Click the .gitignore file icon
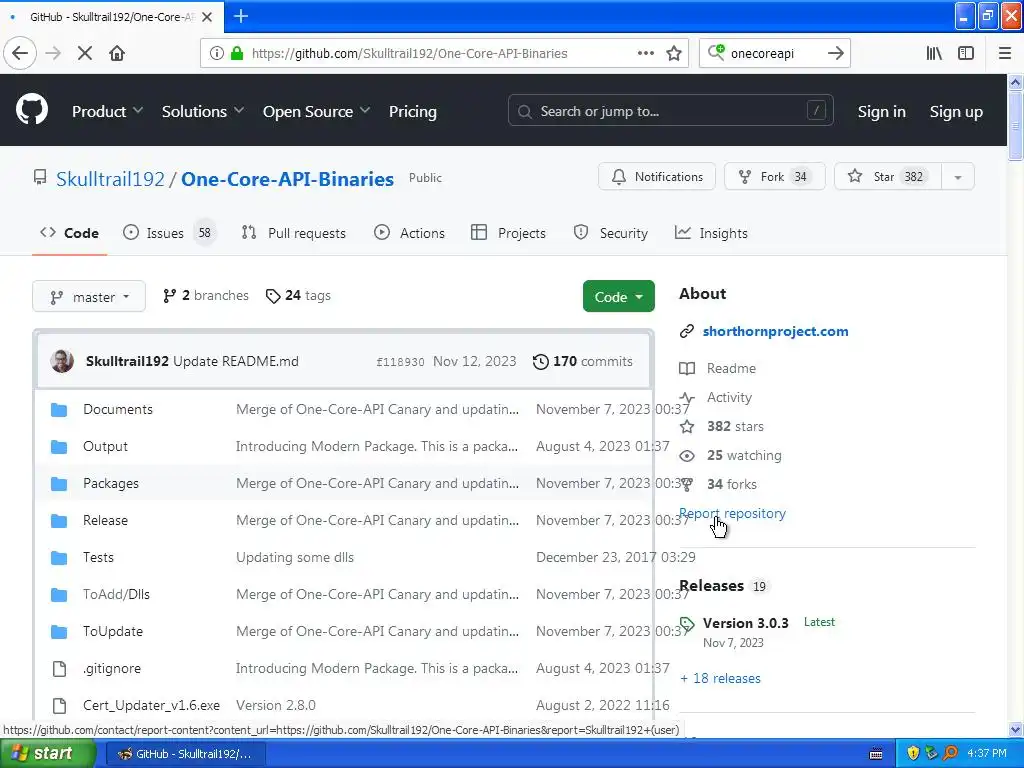This screenshot has width=1024, height=768. [59, 669]
